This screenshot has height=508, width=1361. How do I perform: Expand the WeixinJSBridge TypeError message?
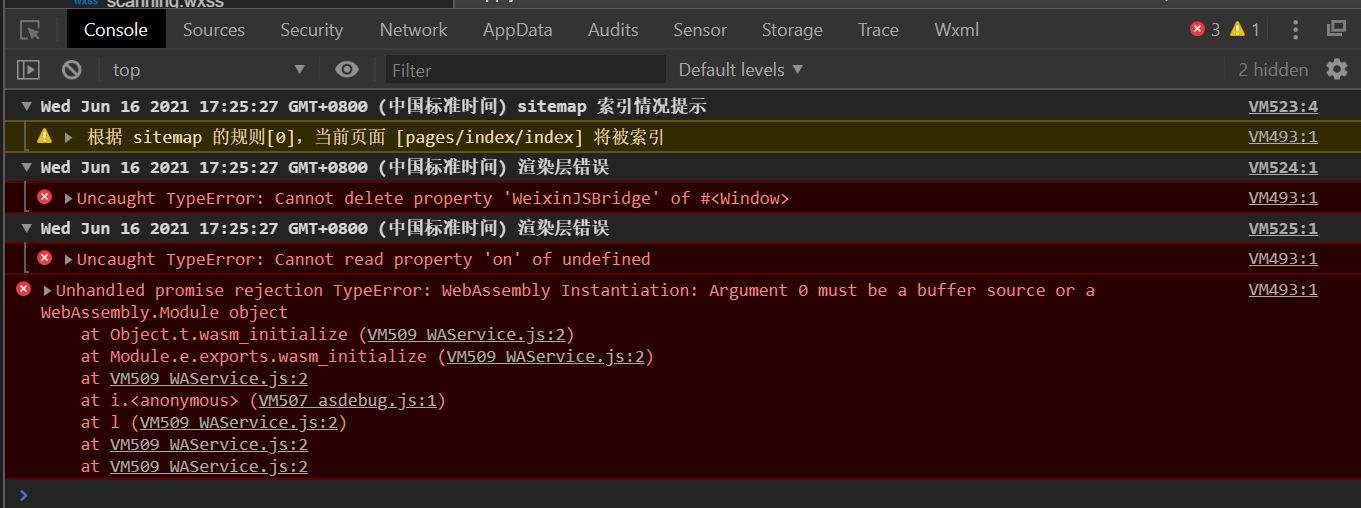[68, 199]
